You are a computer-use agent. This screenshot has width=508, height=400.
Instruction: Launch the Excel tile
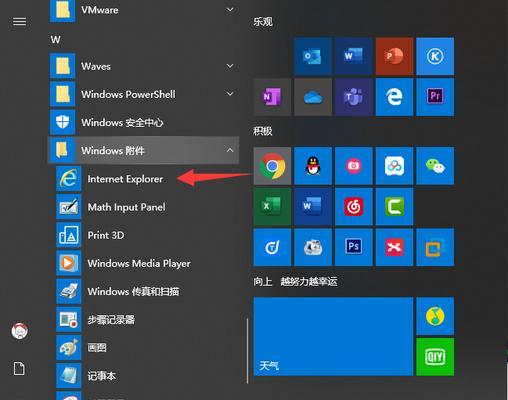click(x=272, y=206)
